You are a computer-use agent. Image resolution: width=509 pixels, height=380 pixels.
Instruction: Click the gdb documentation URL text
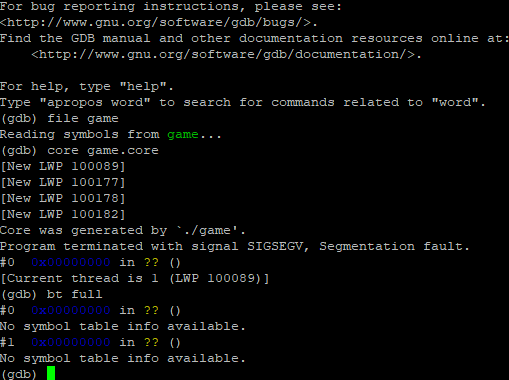pos(226,55)
